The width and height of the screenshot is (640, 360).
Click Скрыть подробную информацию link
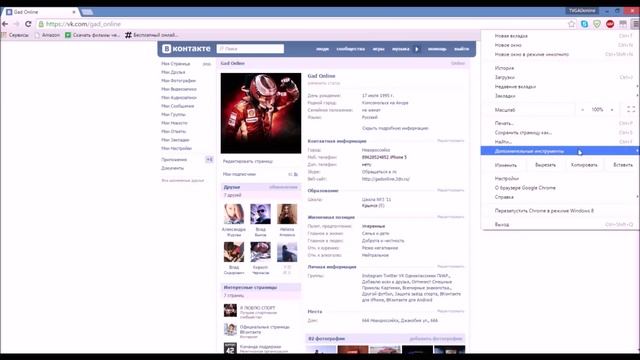tap(395, 128)
